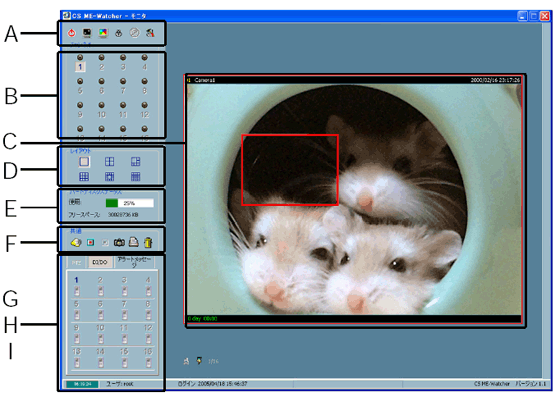Click the hard disk usage 25% bar
The height and width of the screenshot is (397, 560).
[x=130, y=203]
